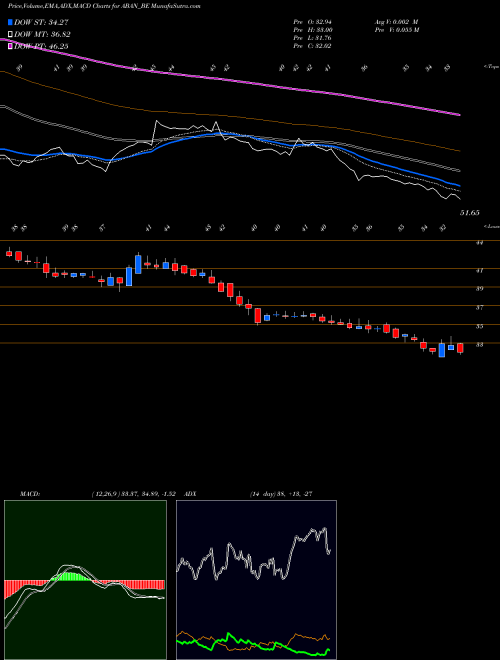The height and width of the screenshot is (660, 500).
Task: Click the 41 price axis label
Action: click(479, 271)
